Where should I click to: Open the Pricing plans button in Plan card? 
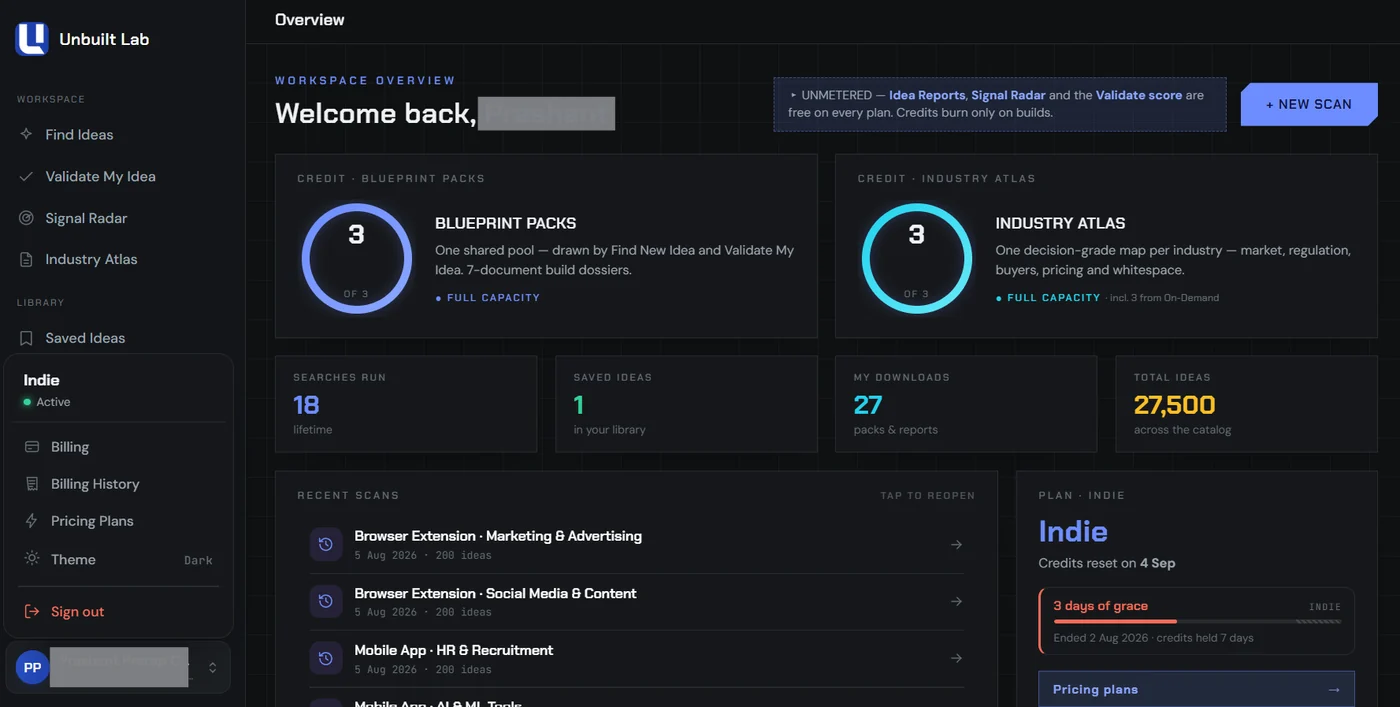(1197, 689)
